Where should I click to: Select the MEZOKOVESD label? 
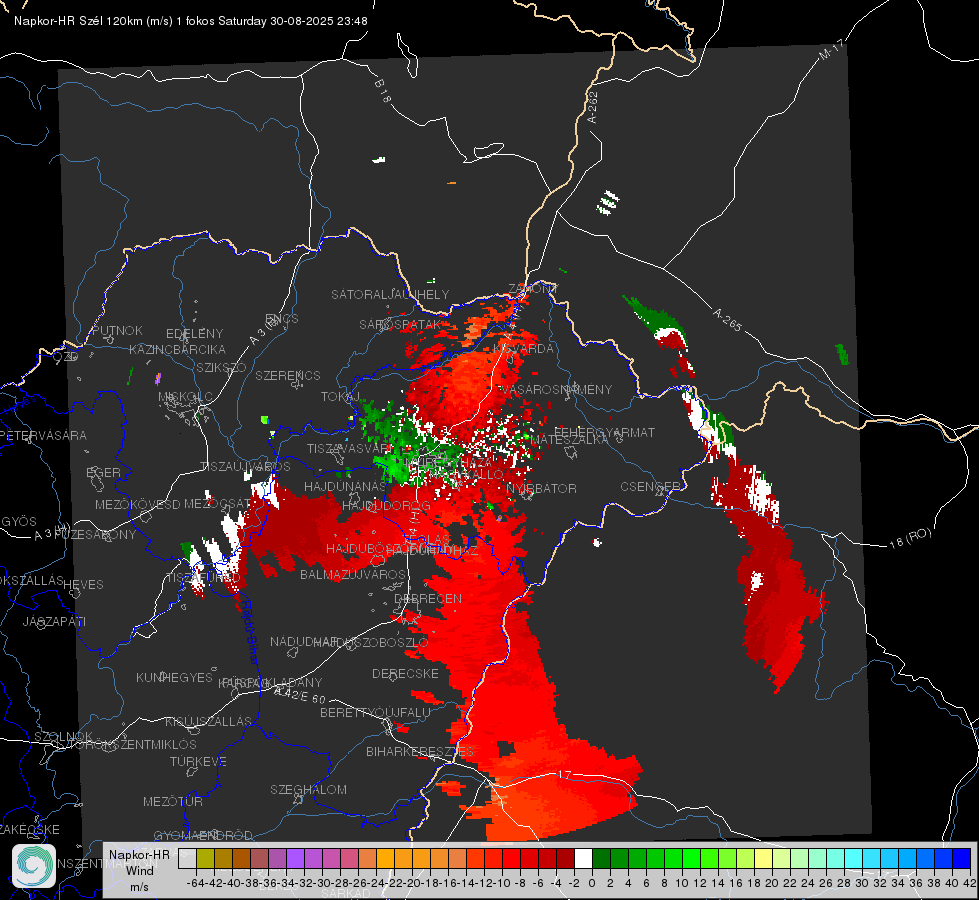click(x=137, y=504)
